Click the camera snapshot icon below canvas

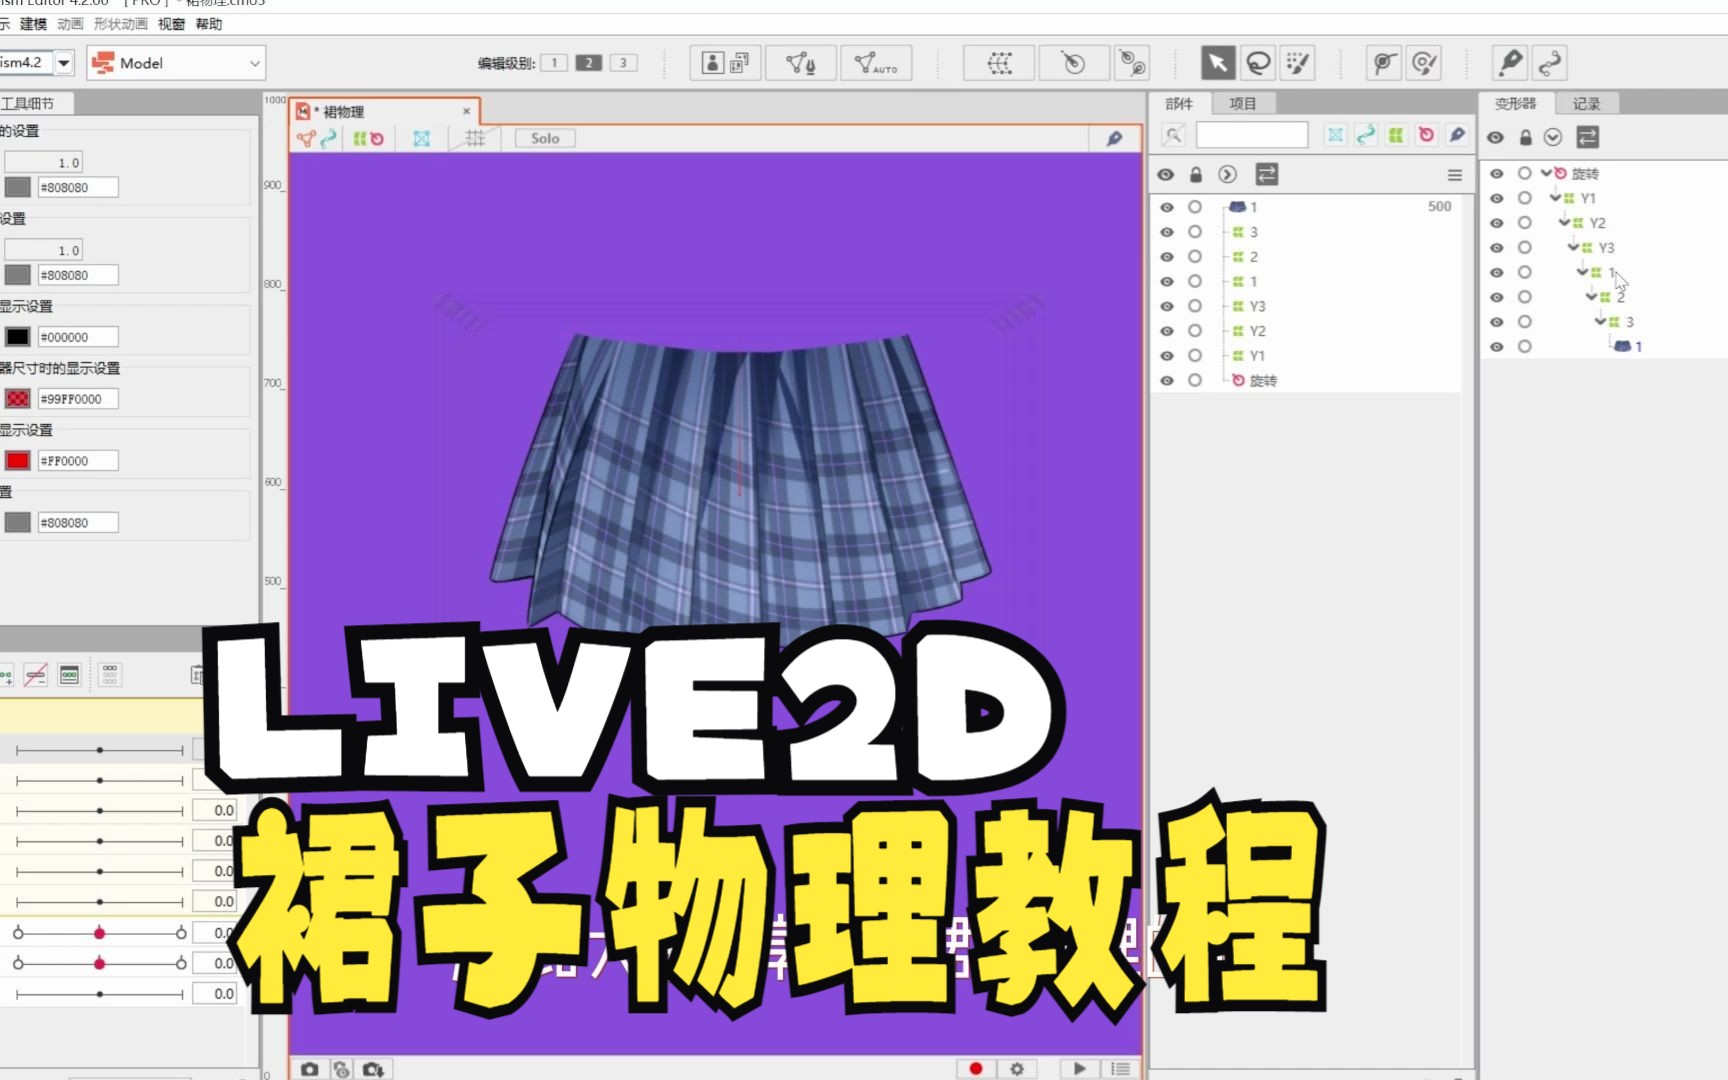click(310, 1069)
